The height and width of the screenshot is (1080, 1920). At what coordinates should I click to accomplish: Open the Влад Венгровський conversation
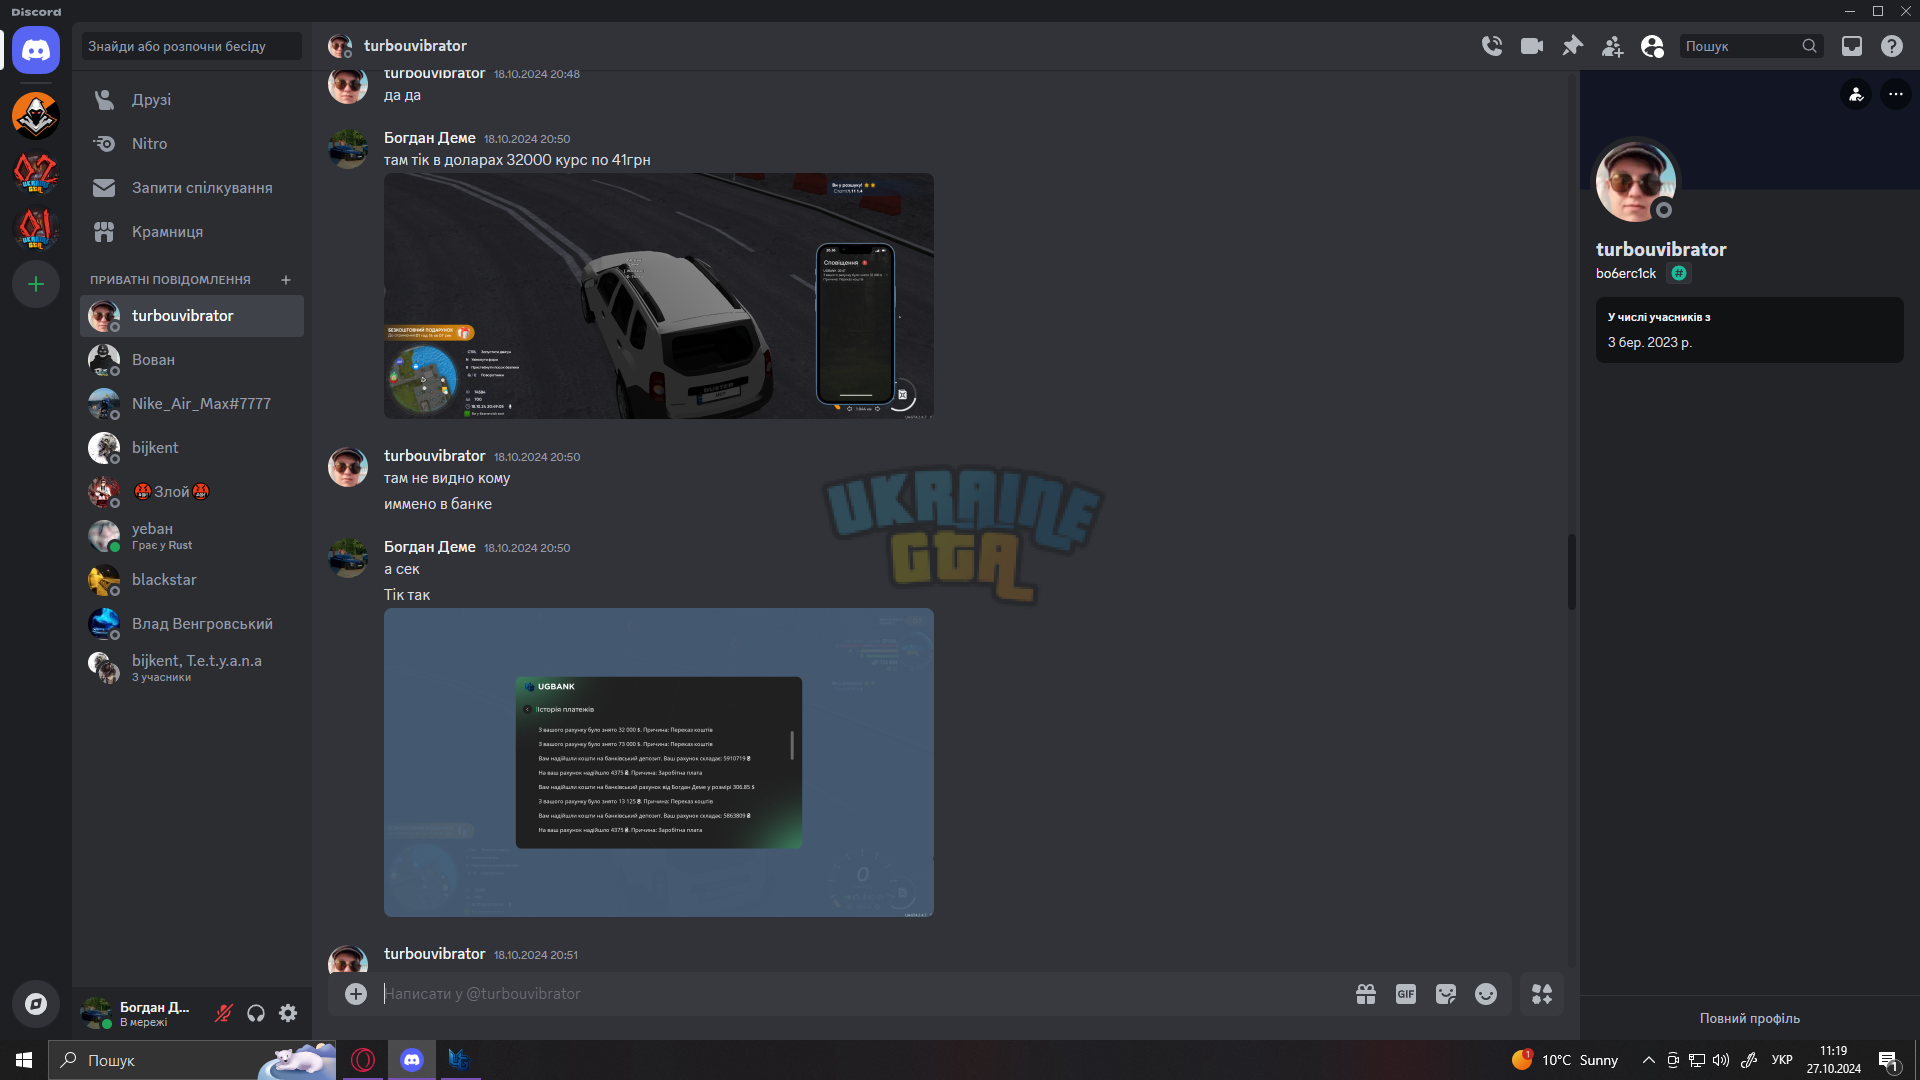click(x=192, y=624)
